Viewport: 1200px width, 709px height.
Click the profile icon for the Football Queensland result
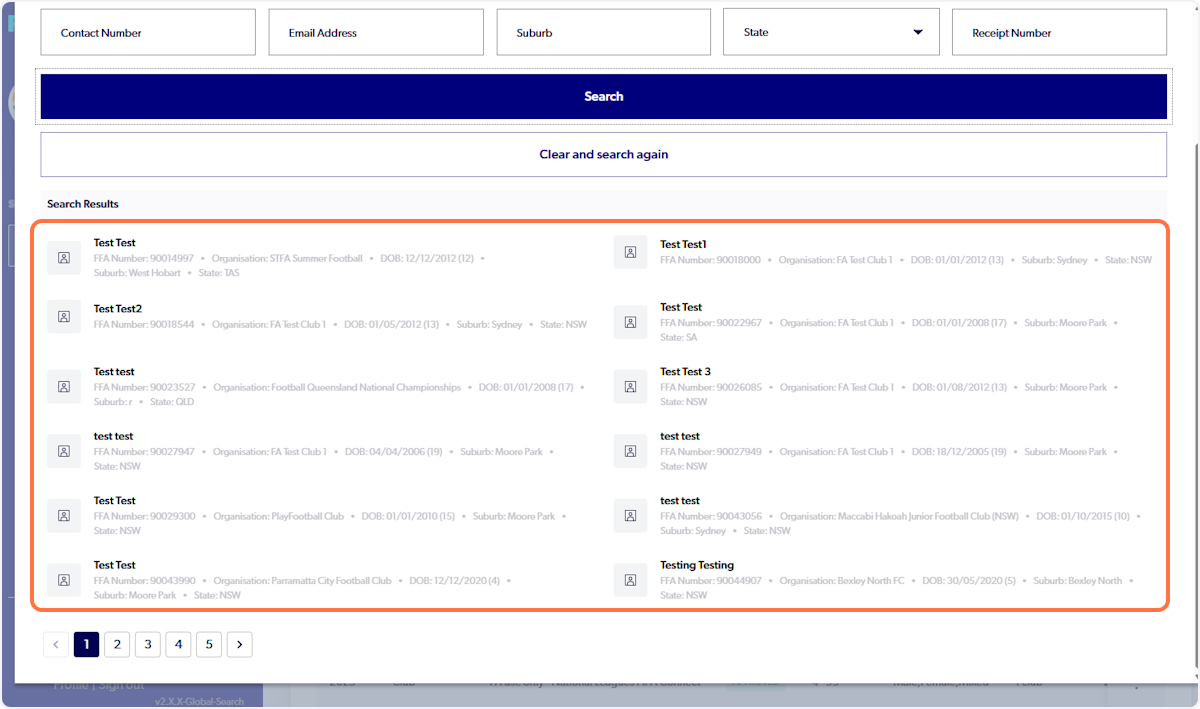click(x=64, y=386)
